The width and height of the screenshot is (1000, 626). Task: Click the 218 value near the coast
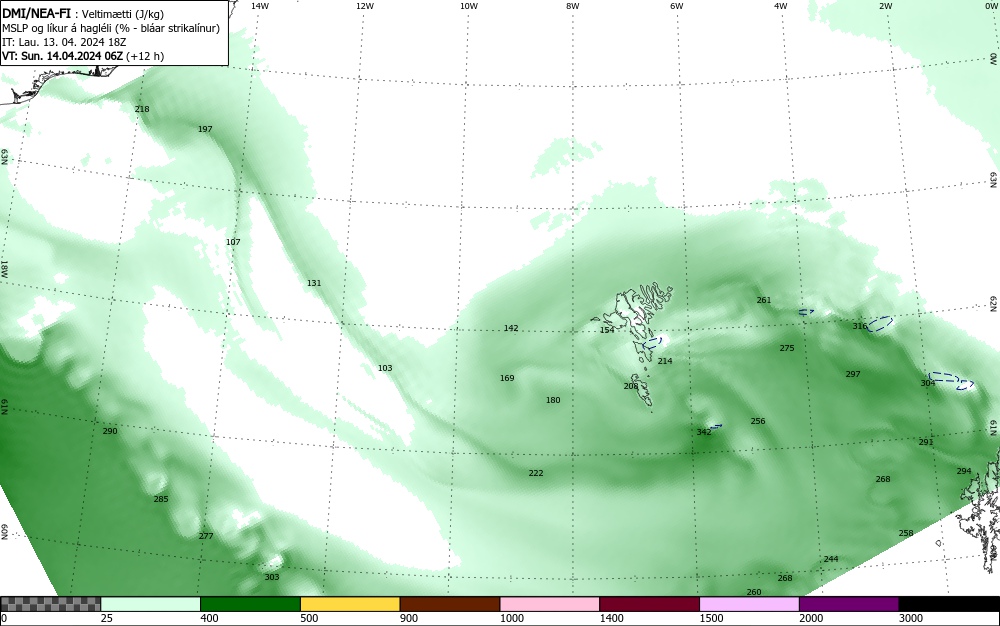tap(142, 109)
